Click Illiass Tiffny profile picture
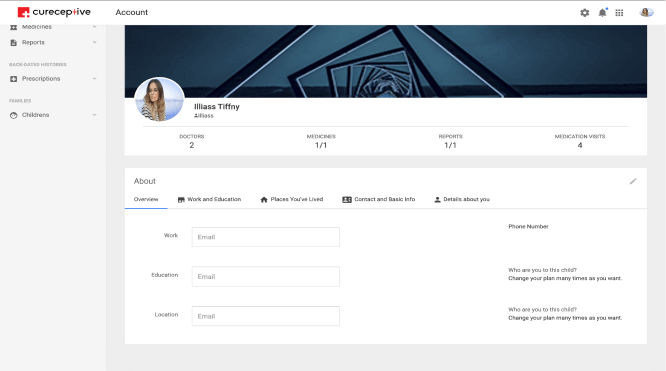The height and width of the screenshot is (371, 666). tap(159, 100)
